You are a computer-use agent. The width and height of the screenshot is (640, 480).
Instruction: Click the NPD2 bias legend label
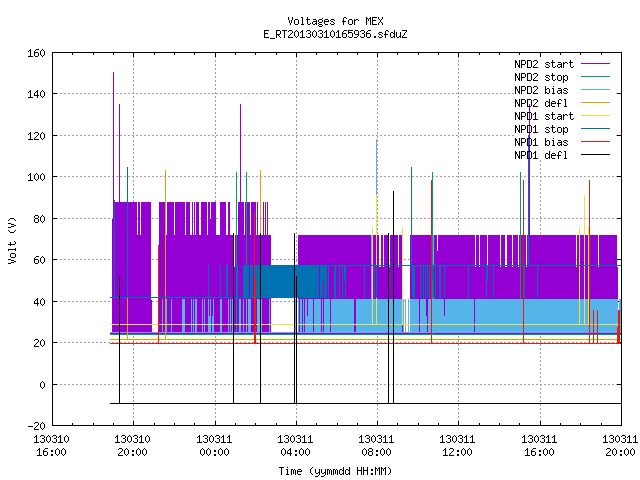pos(541,90)
